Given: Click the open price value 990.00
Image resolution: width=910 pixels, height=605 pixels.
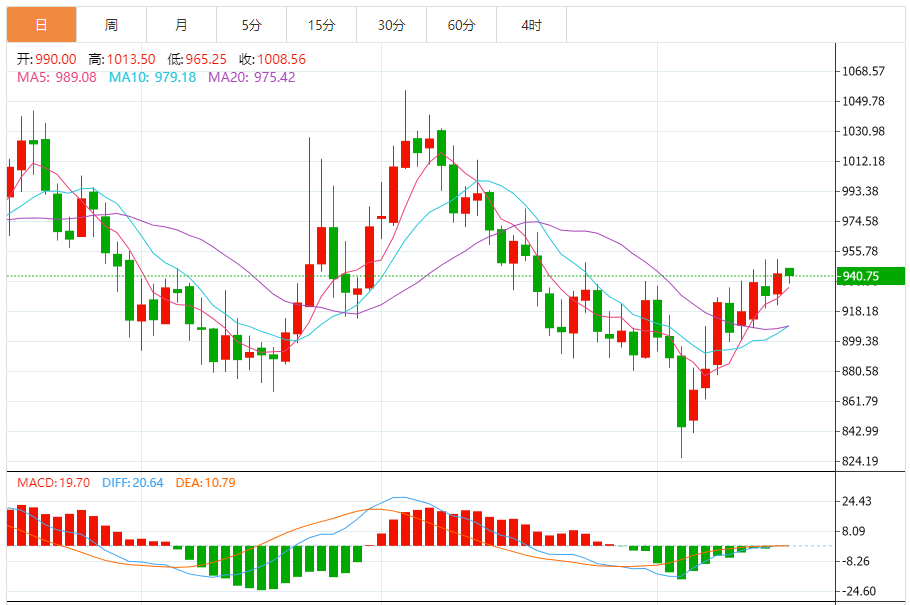Looking at the screenshot, I should [56, 59].
